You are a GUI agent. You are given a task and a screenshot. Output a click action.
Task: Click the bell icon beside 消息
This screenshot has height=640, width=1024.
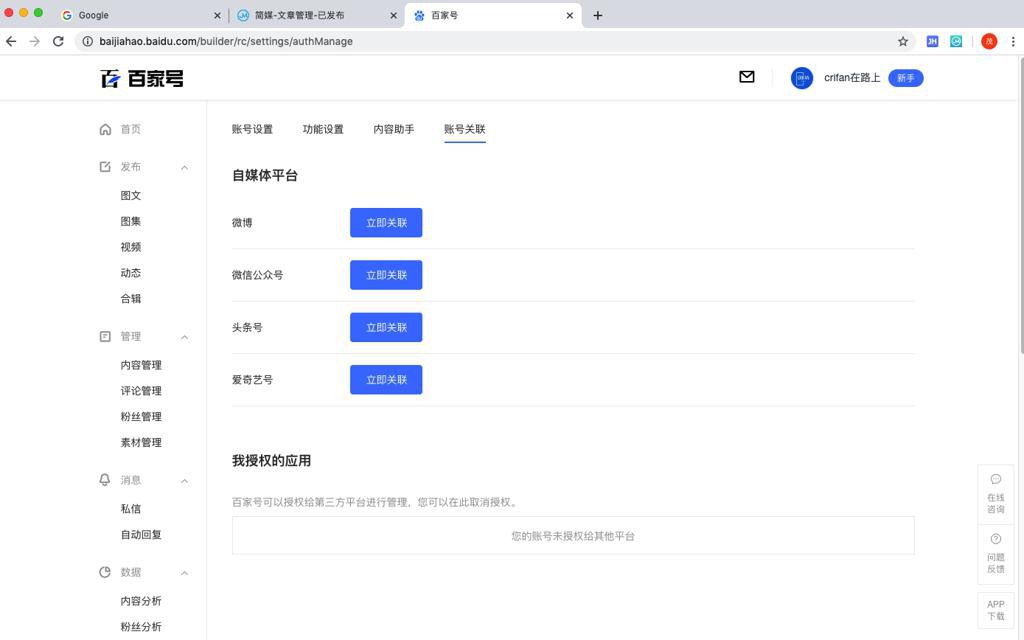pyautogui.click(x=105, y=480)
